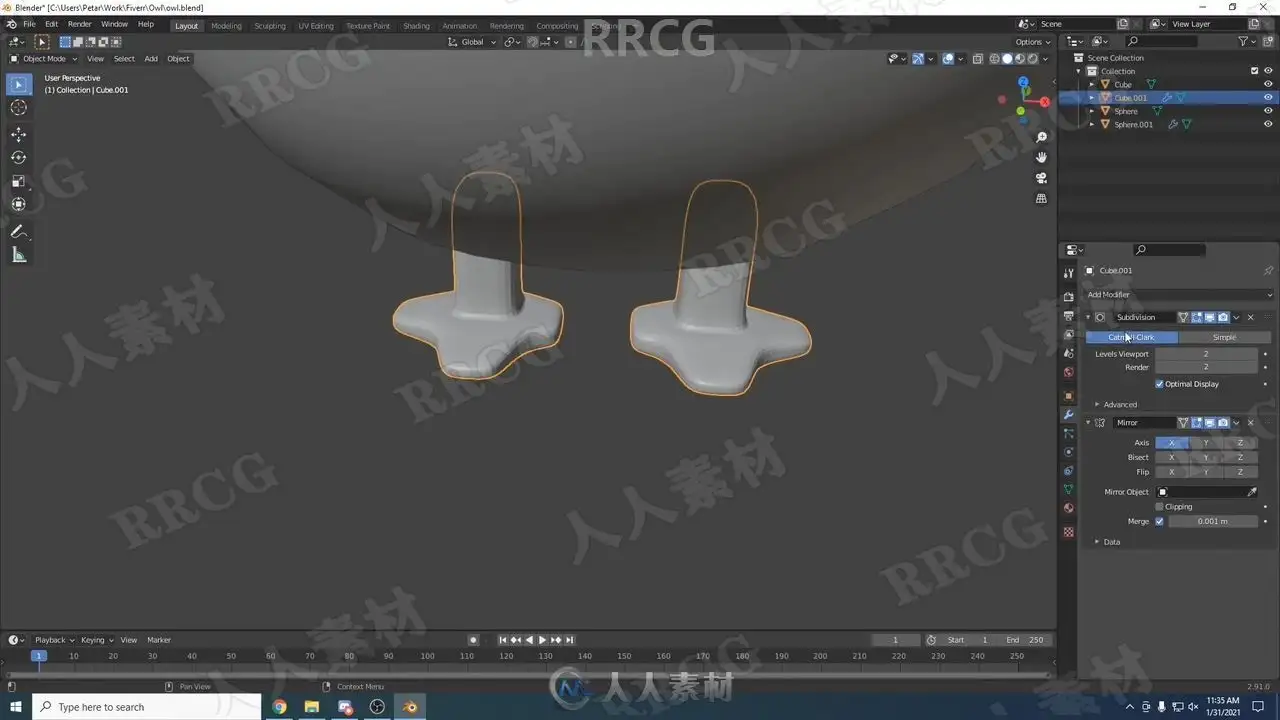Open Blender from the Windows taskbar
Image resolution: width=1280 pixels, height=720 pixels.
pos(409,707)
